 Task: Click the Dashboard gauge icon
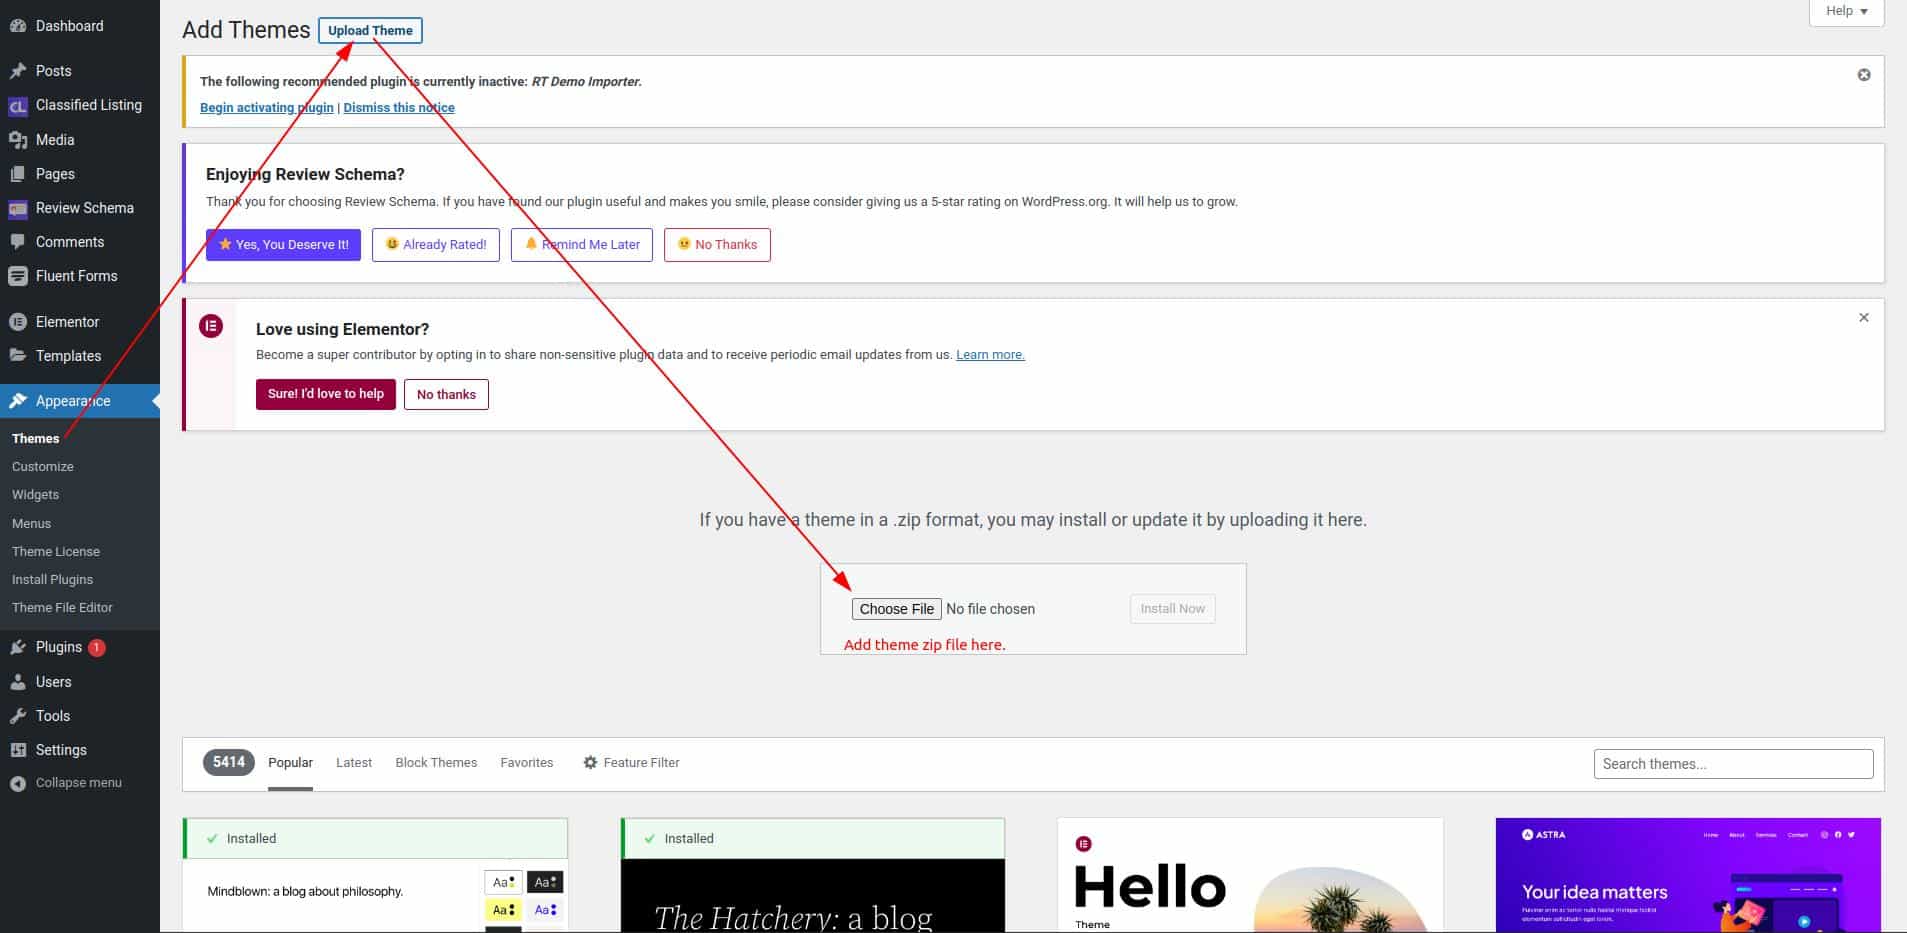tap(17, 26)
